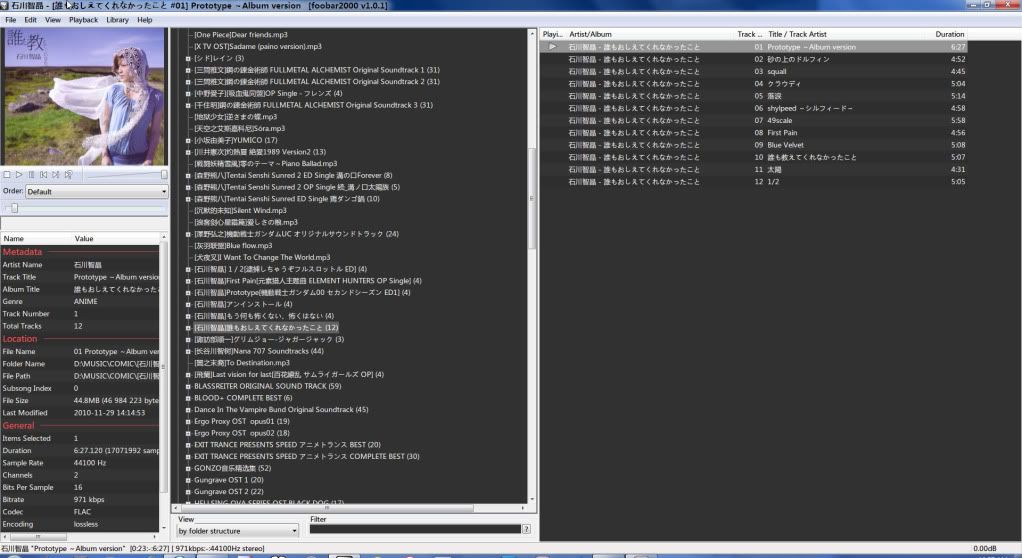Click the random playback button
The height and width of the screenshot is (558, 1022).
click(68, 175)
